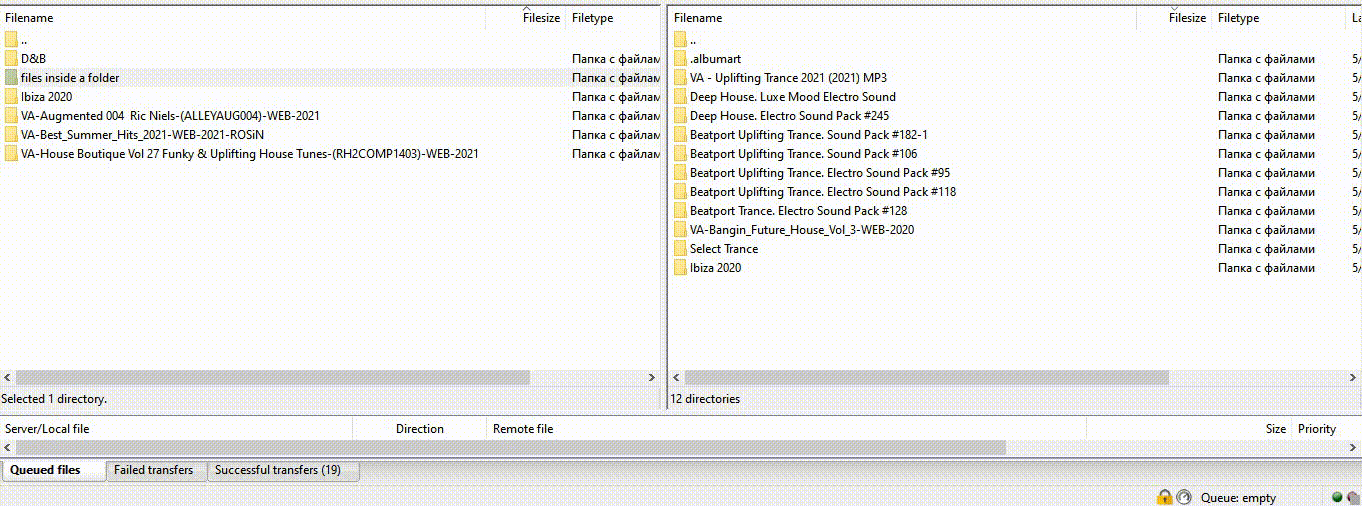Viewport: 1362px width, 506px height.
Task: Click the local pane horizontal scrollbar thumb
Action: [x=272, y=378]
